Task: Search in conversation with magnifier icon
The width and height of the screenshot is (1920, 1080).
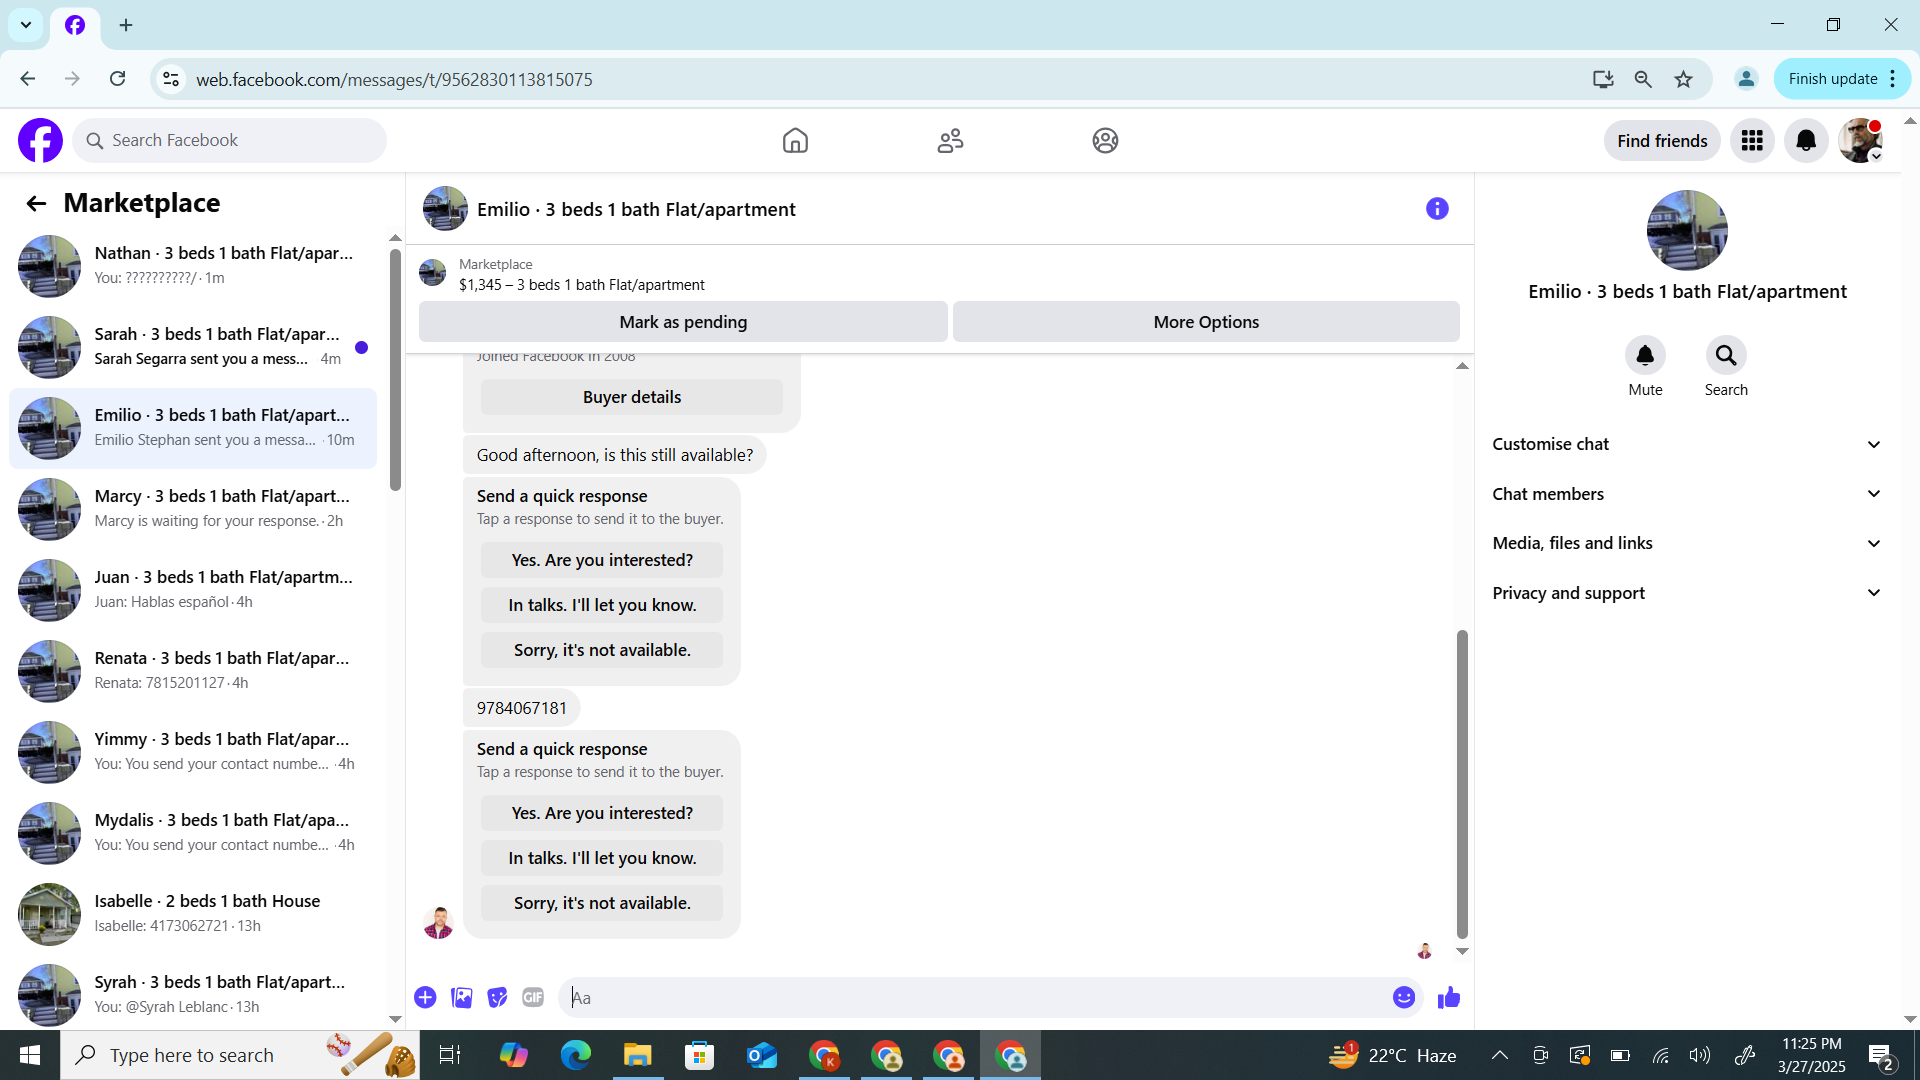Action: pyautogui.click(x=1726, y=355)
